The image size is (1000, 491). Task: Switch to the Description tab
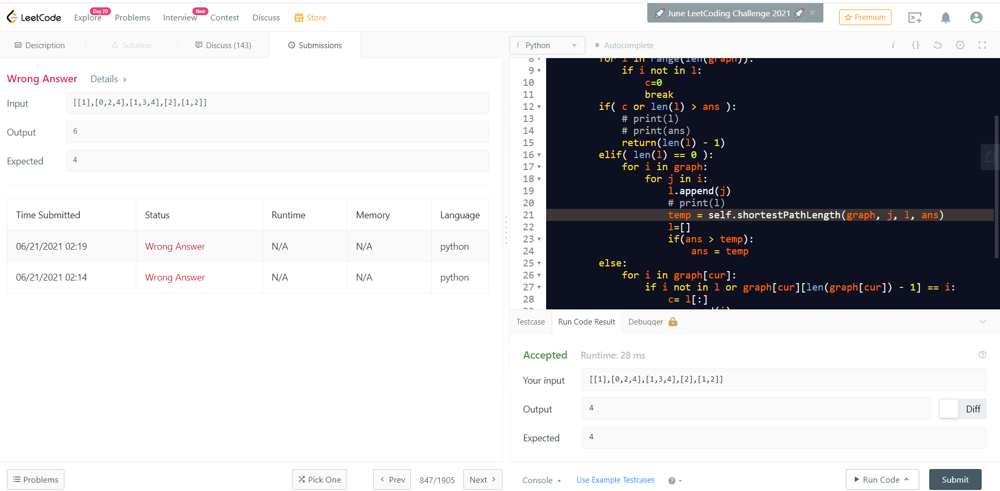pos(40,45)
